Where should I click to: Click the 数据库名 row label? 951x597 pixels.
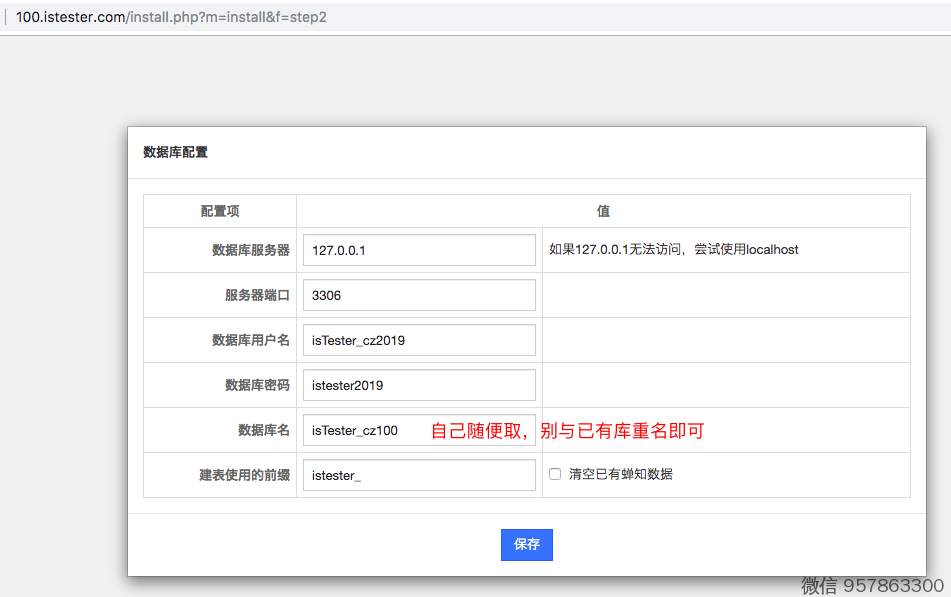pyautogui.click(x=263, y=430)
